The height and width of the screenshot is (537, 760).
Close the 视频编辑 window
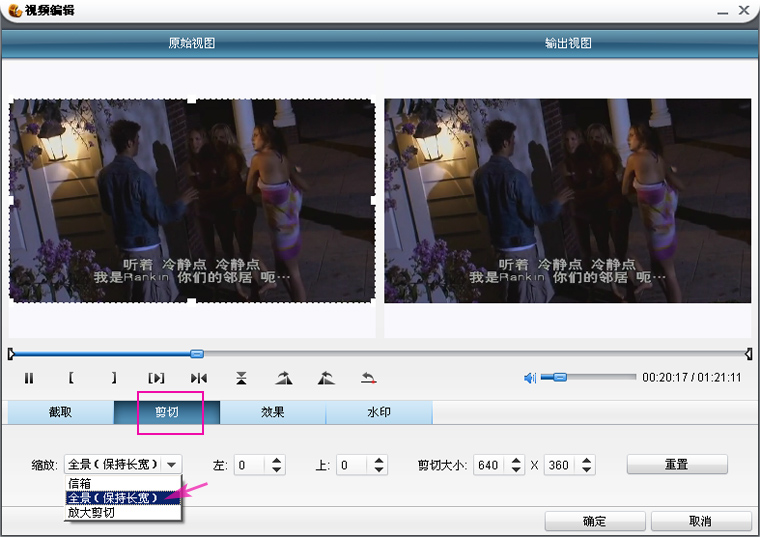pos(744,10)
